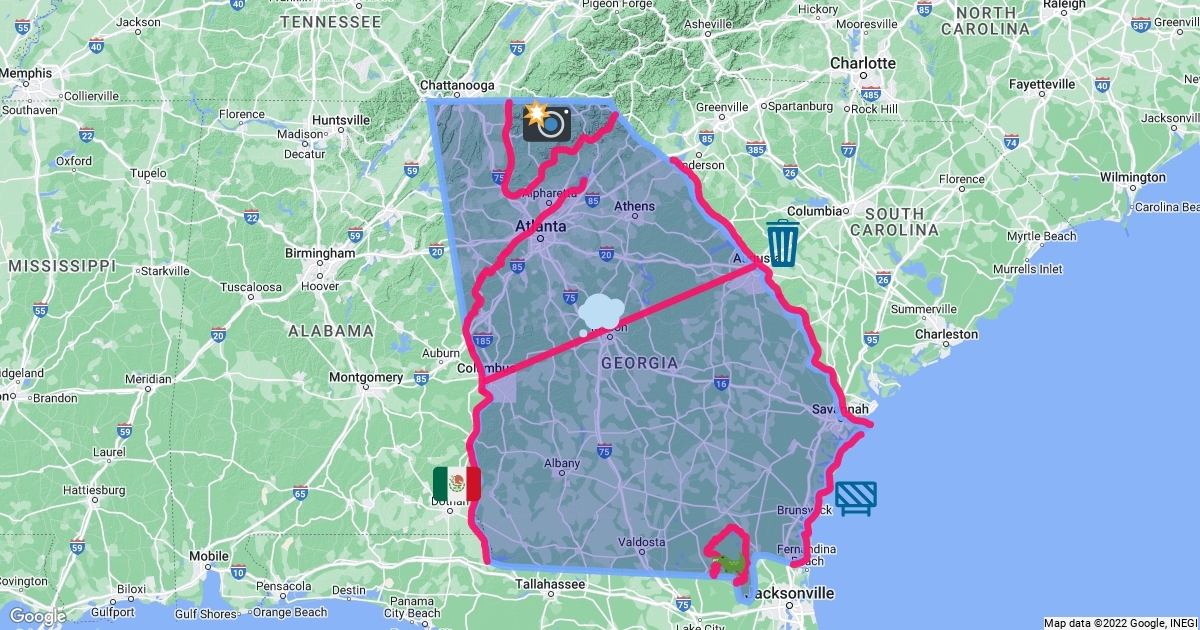Select the I-16 highway shield in Georgia
The height and width of the screenshot is (630, 1200).
pyautogui.click(x=721, y=382)
